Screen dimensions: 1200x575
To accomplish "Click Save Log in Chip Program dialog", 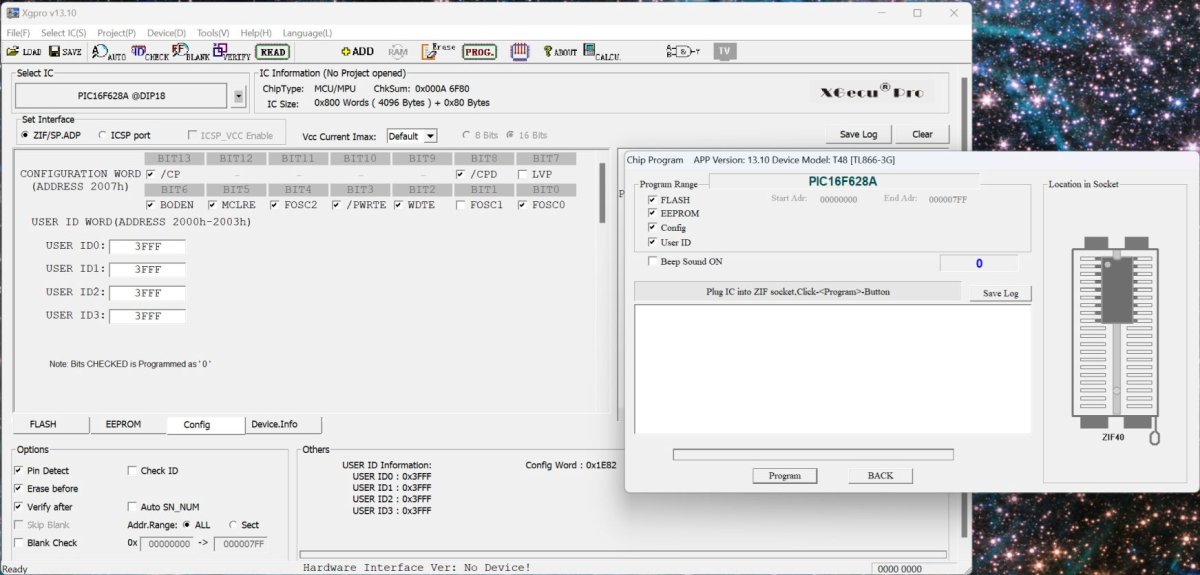I will (x=1000, y=293).
